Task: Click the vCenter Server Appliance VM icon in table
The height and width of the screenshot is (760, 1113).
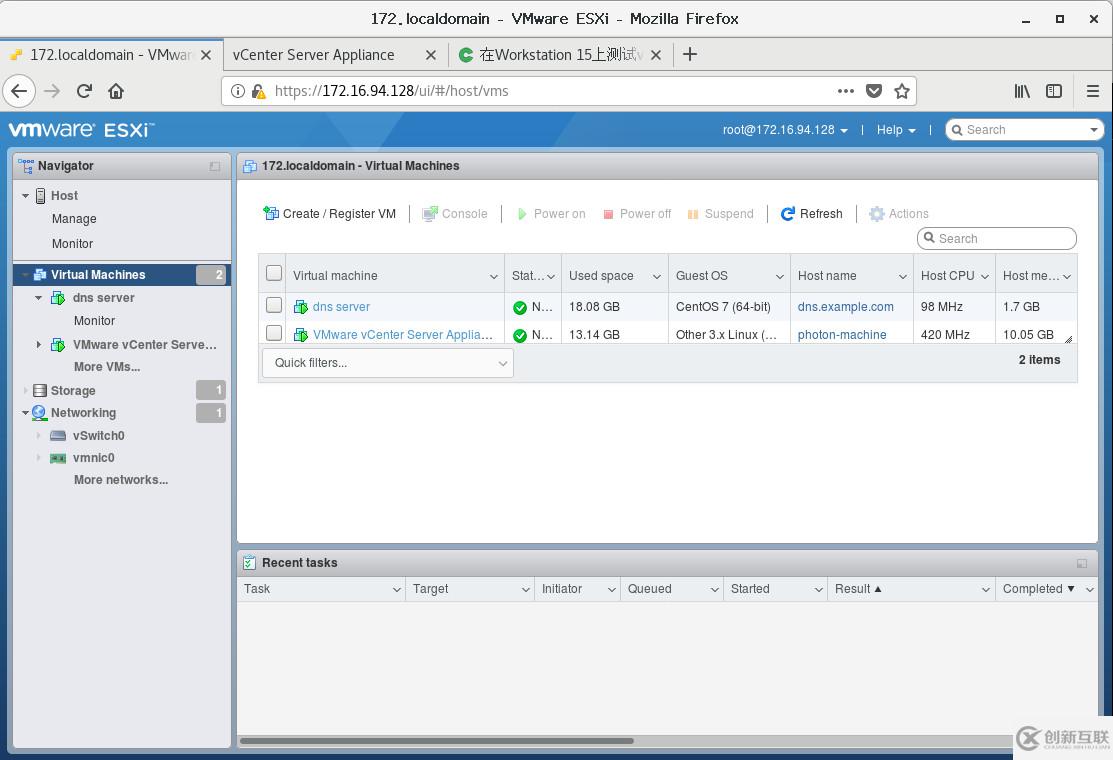Action: pos(301,334)
